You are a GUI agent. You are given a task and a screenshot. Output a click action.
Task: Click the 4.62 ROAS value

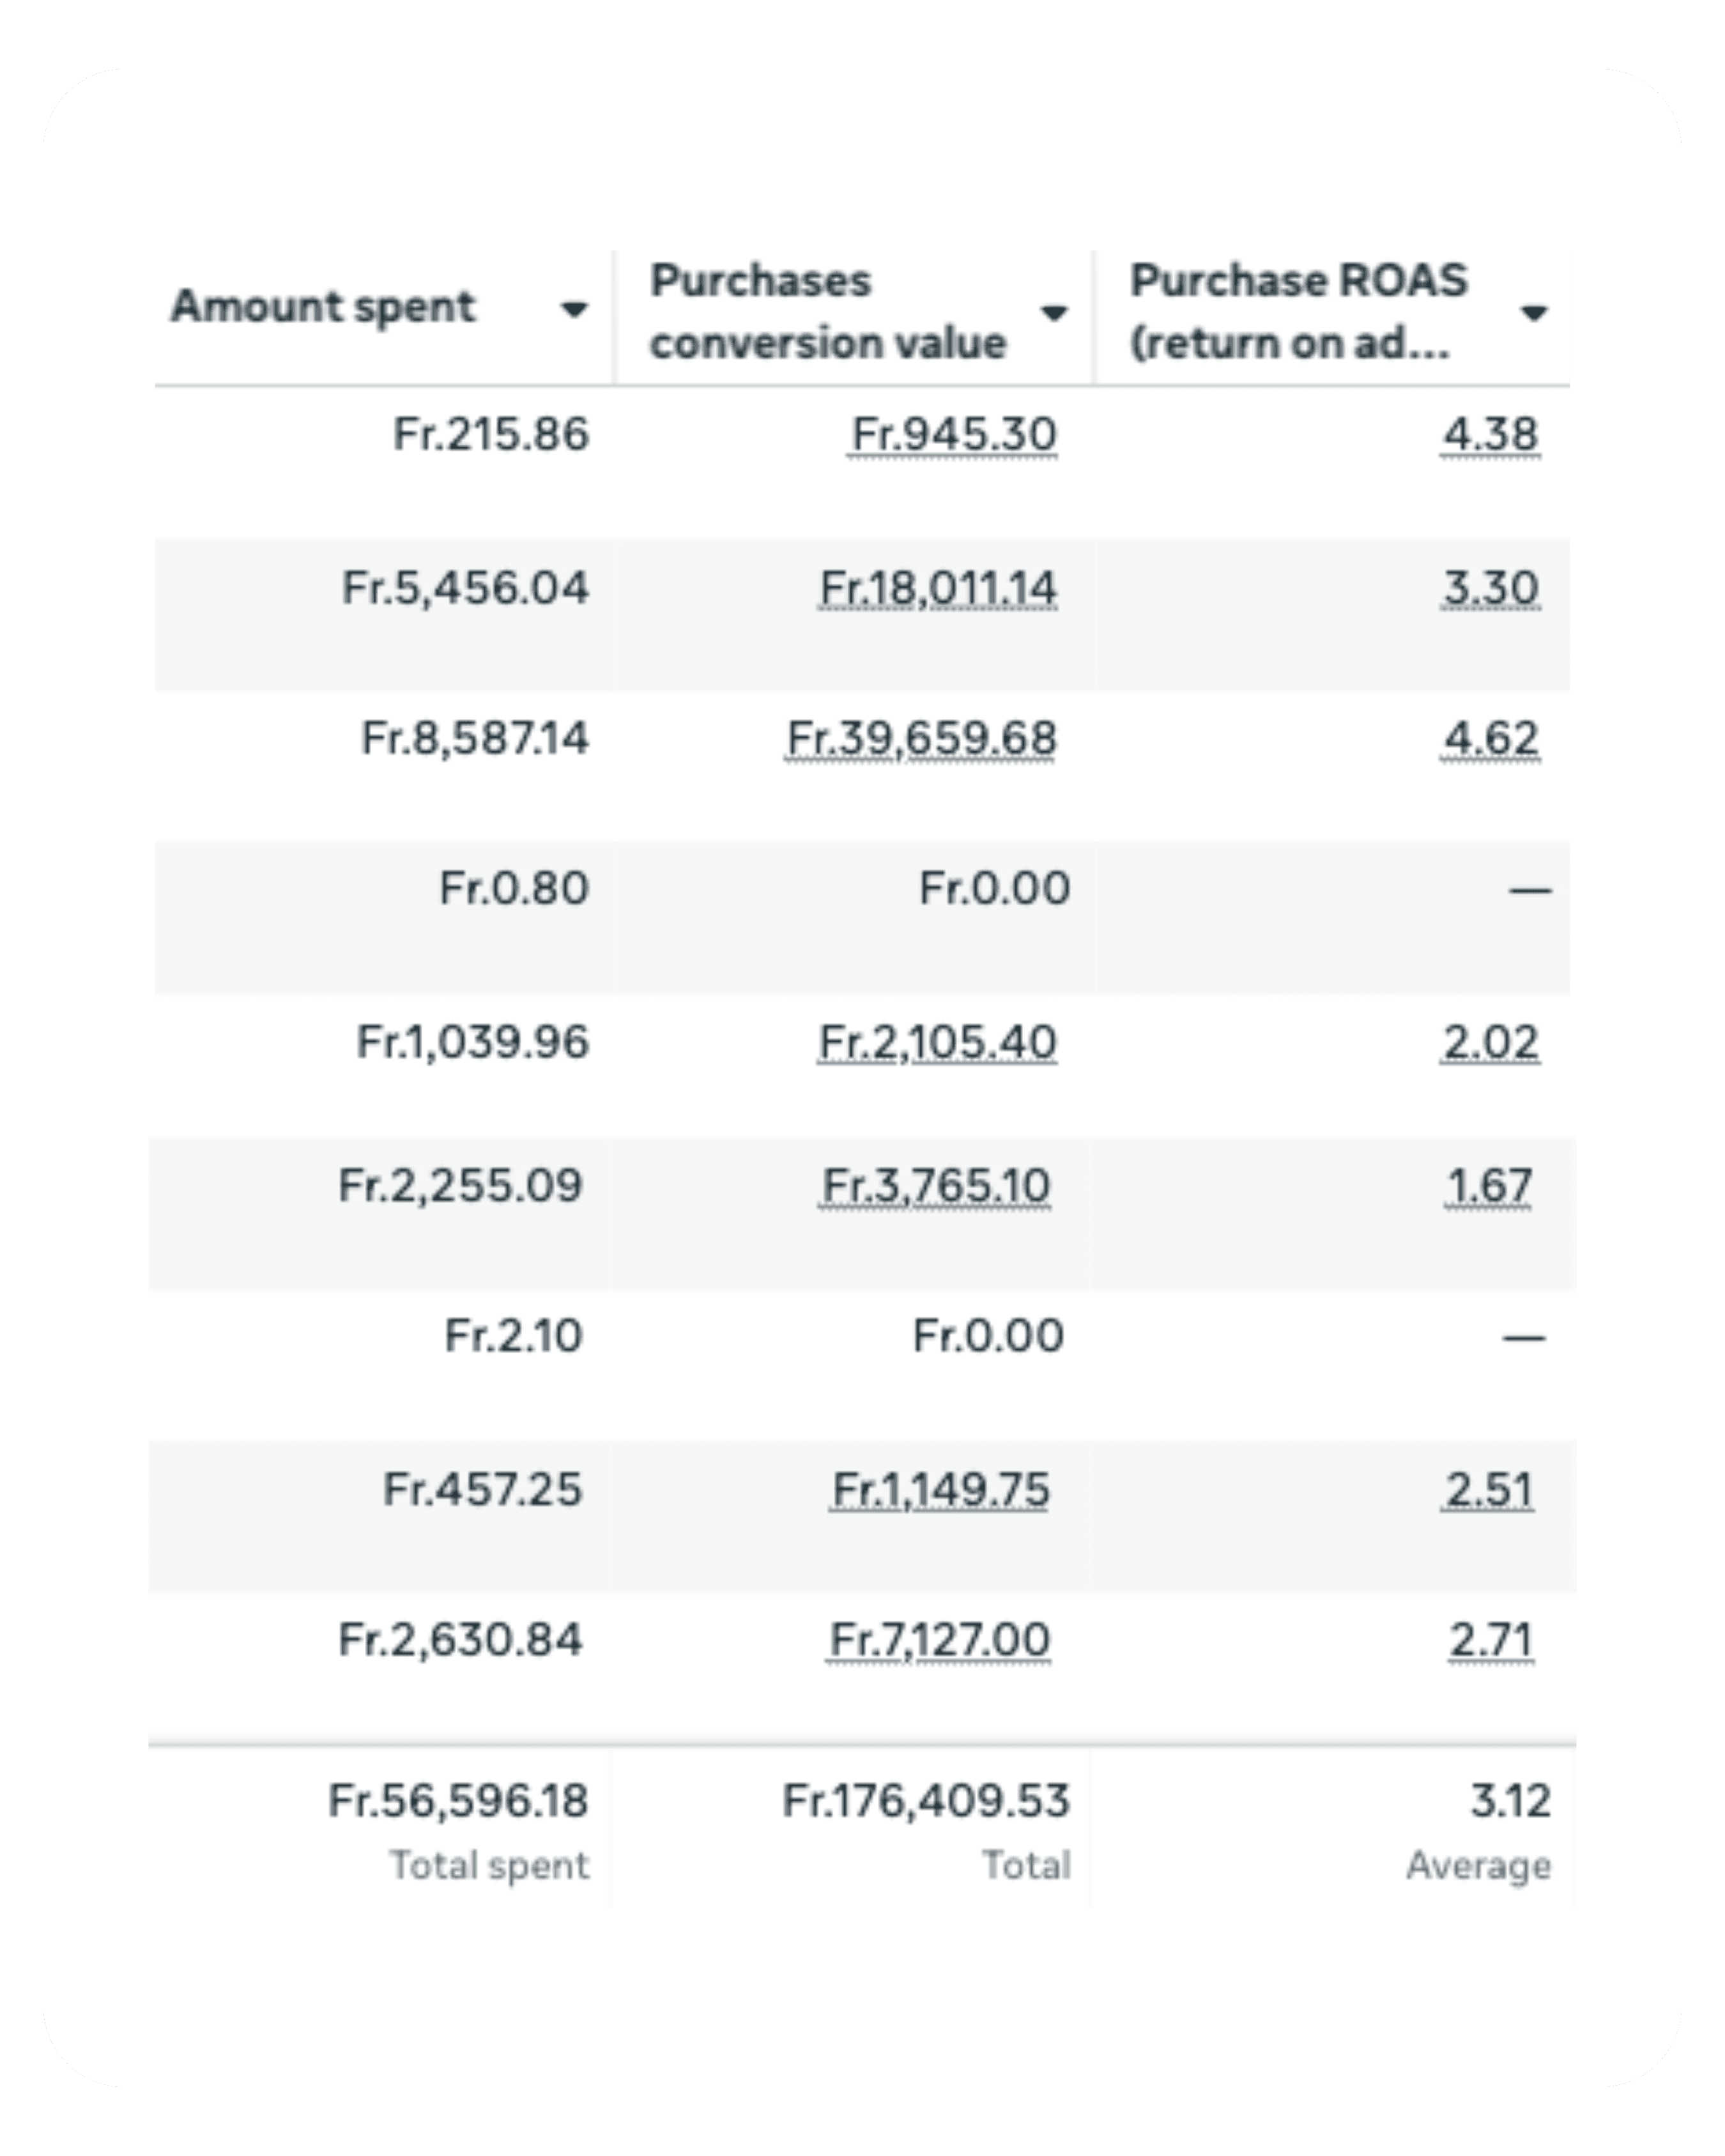click(1490, 739)
